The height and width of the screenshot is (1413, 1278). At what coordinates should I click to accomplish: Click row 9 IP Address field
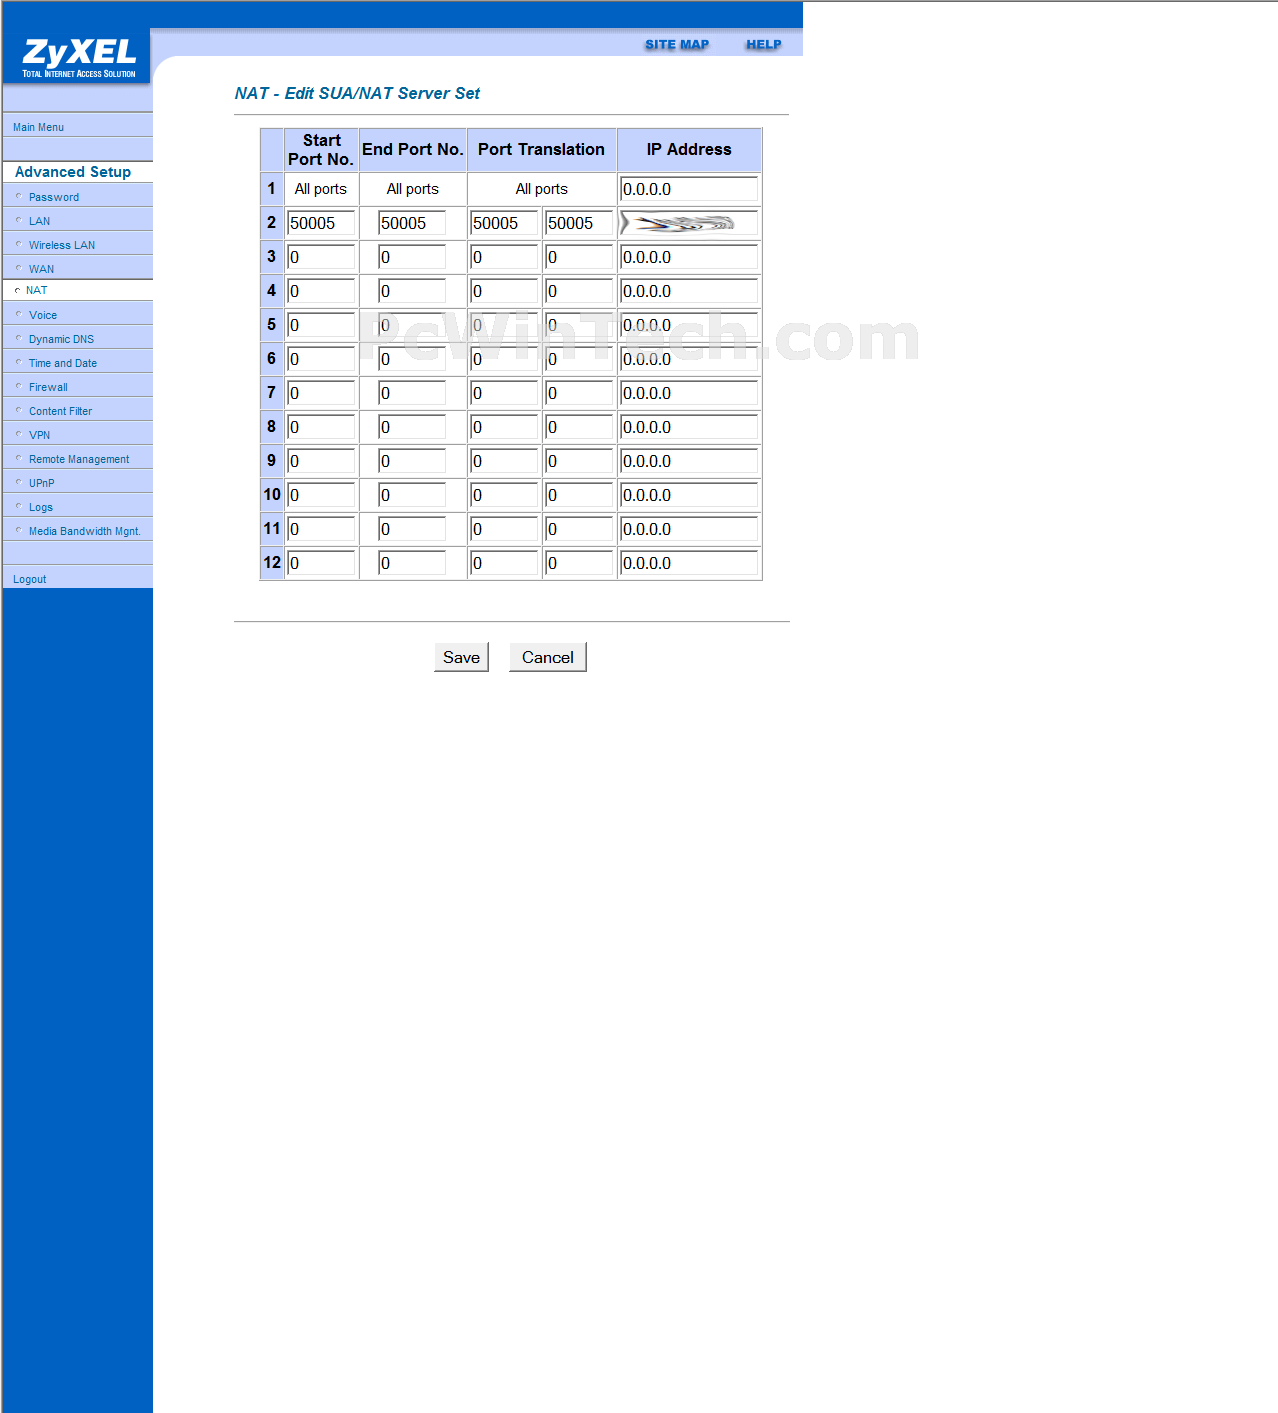pos(689,461)
